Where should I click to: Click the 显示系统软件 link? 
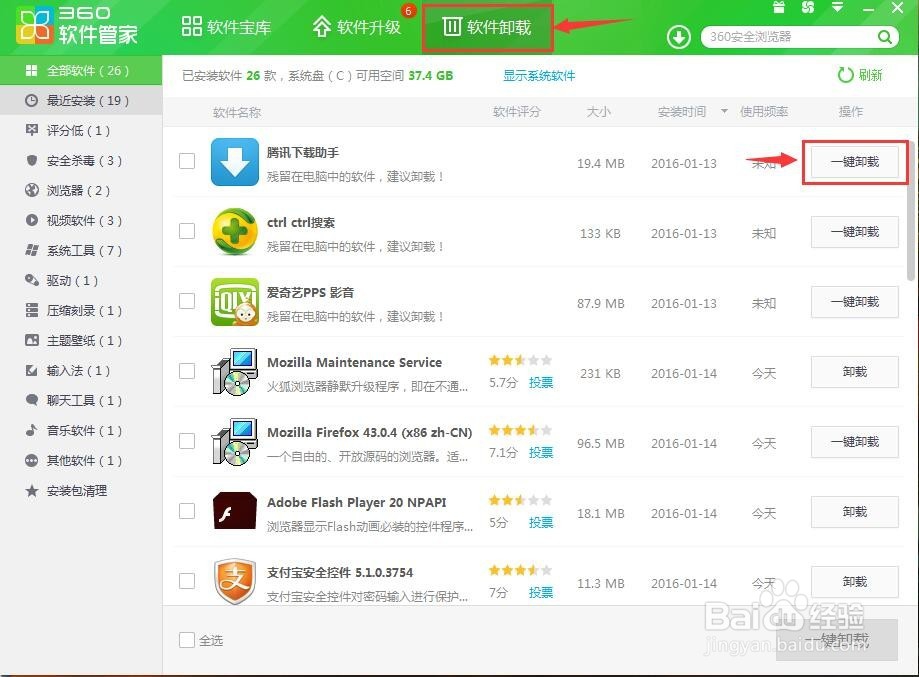point(538,75)
